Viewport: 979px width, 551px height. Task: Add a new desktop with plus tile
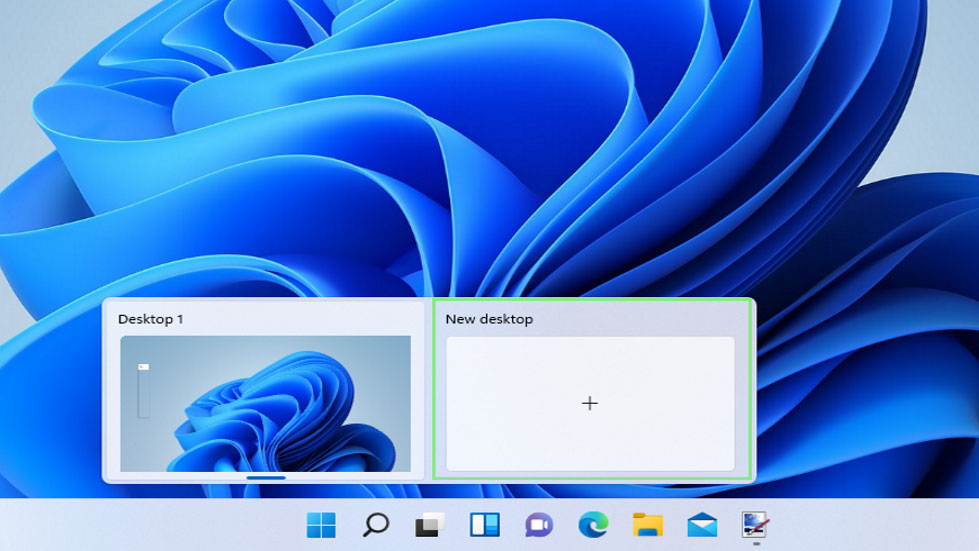pos(590,404)
